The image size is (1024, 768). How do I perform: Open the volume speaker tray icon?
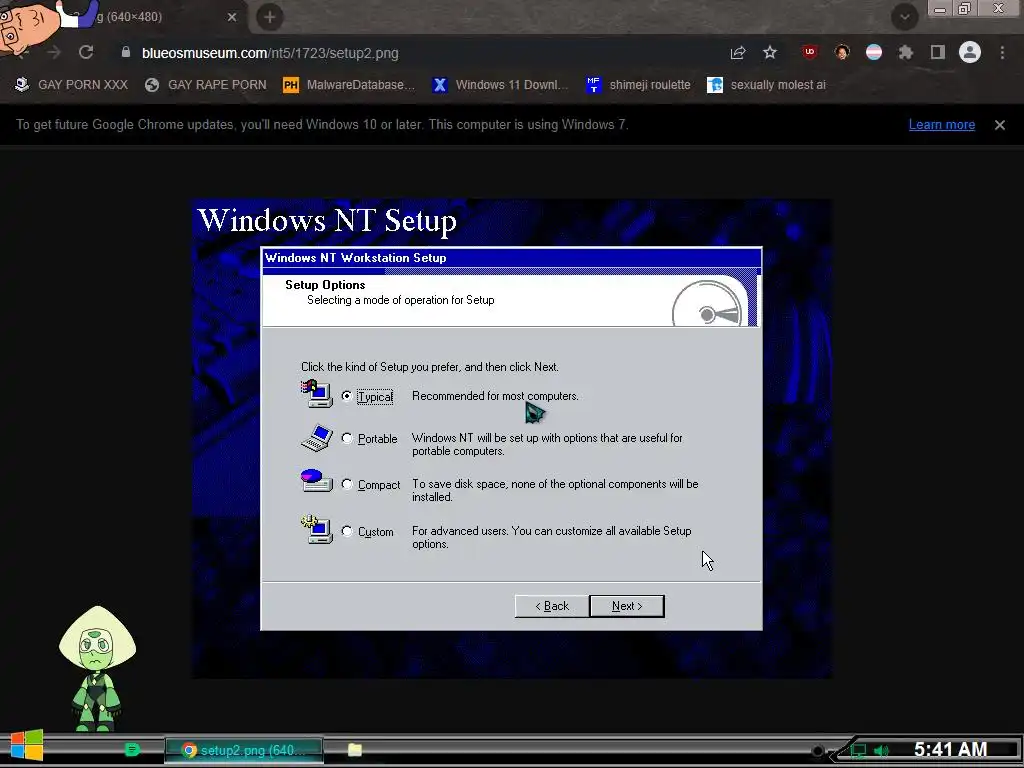click(x=881, y=751)
